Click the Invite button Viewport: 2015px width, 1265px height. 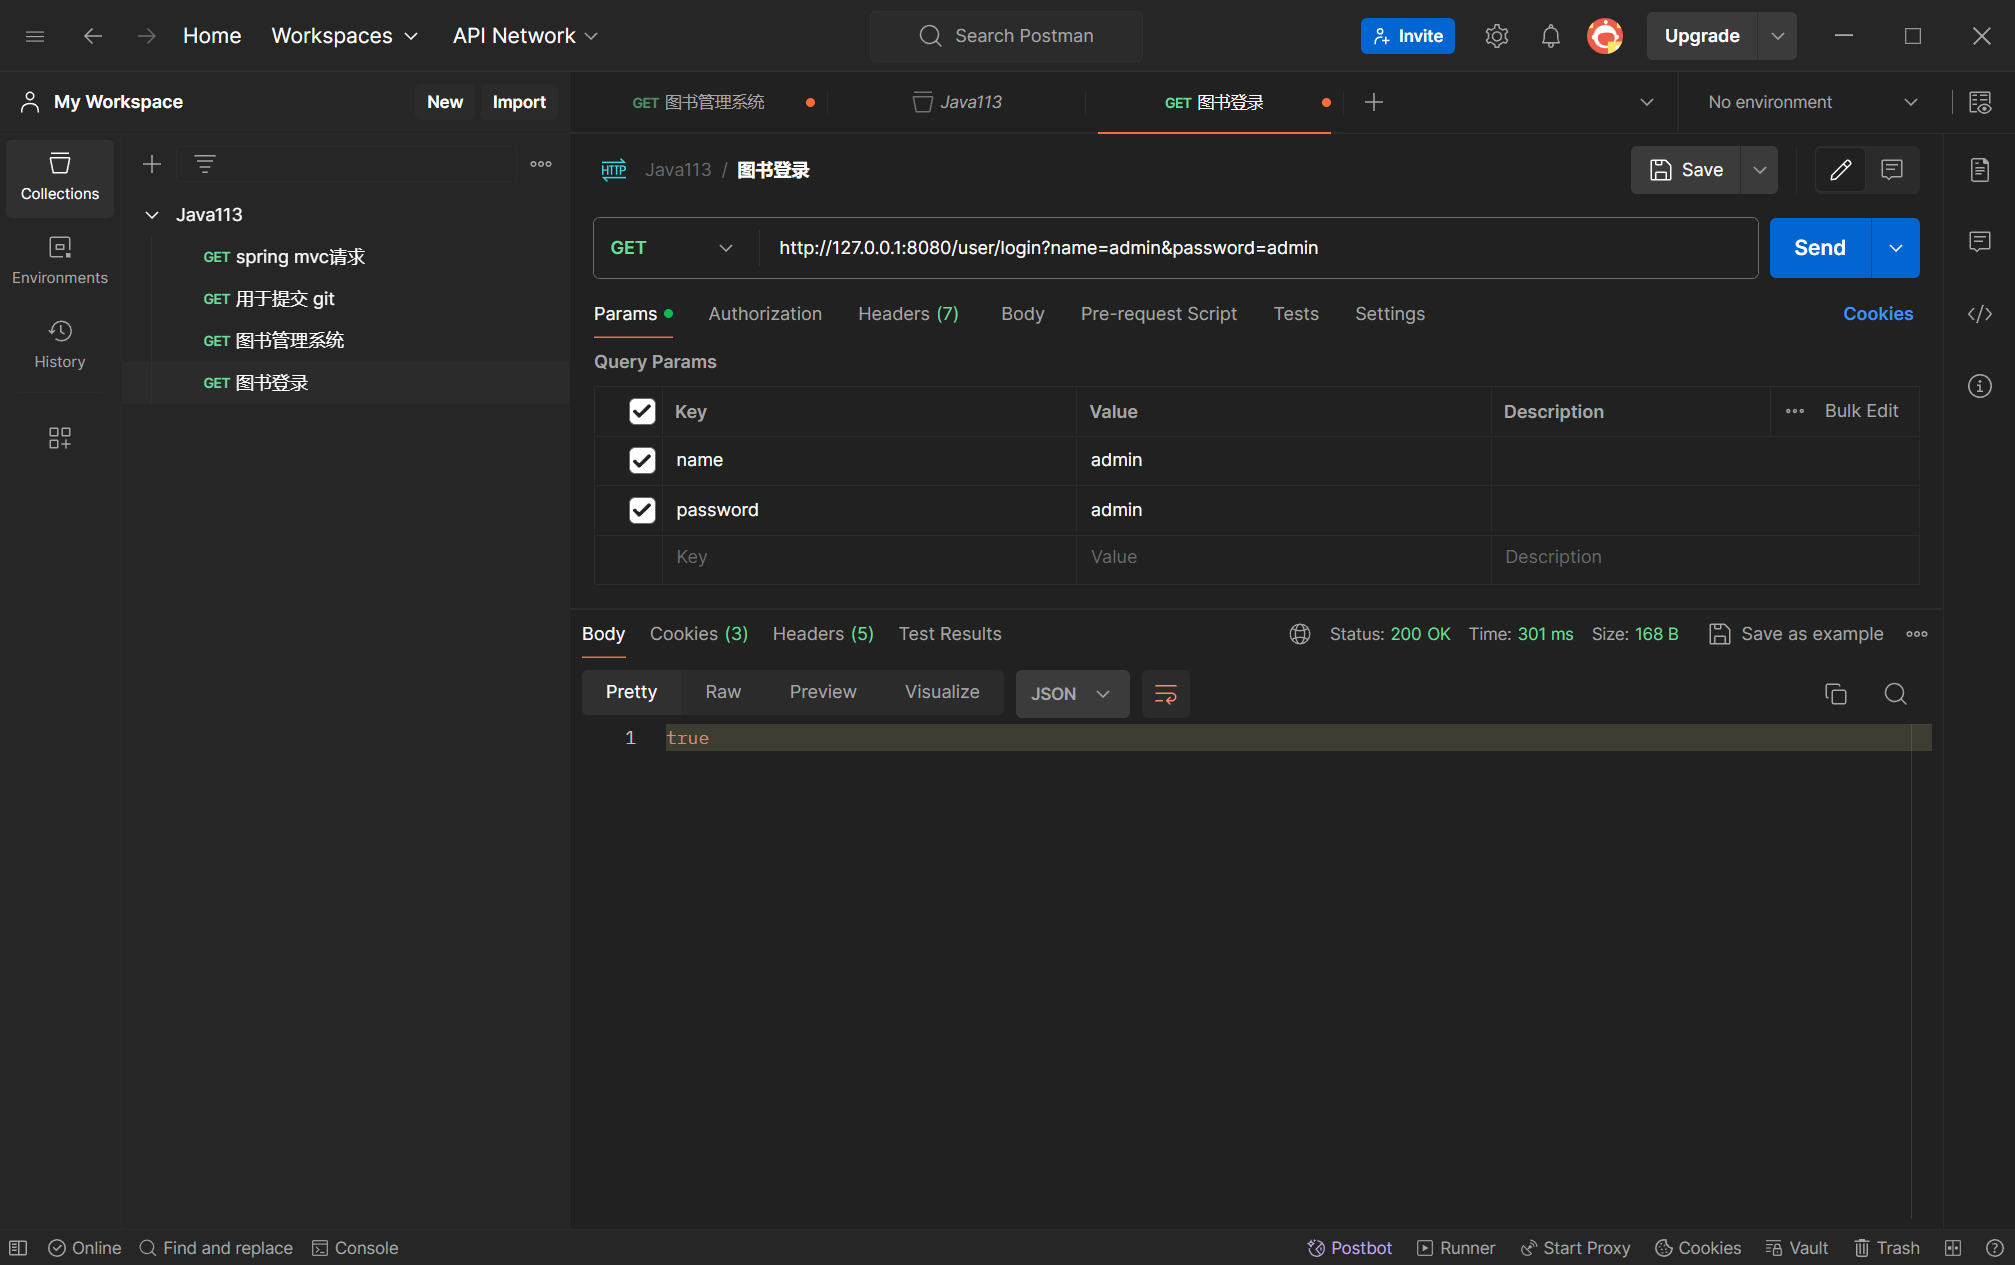pos(1407,36)
